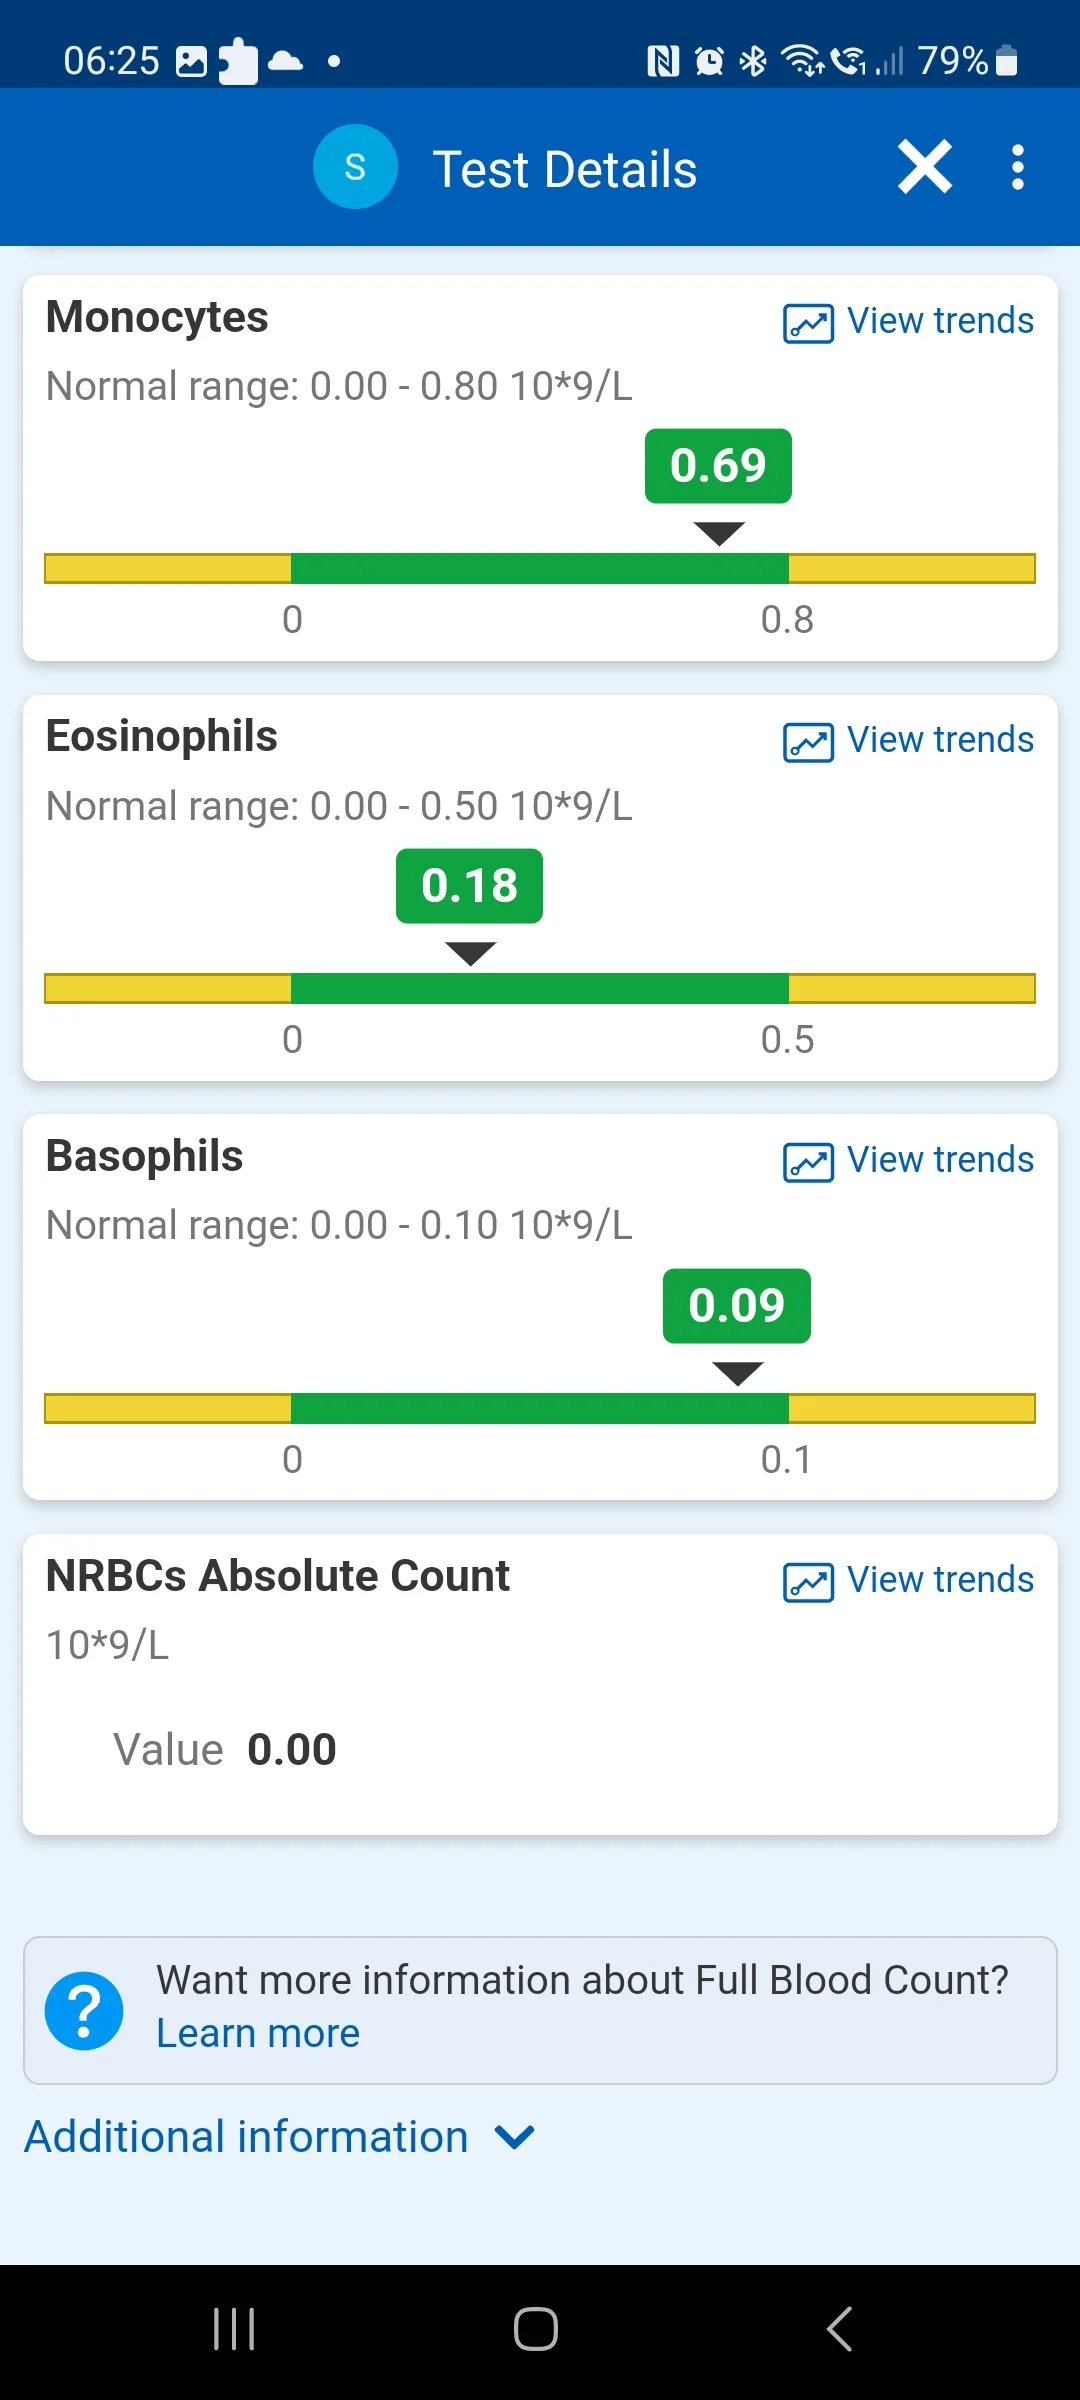
Task: Expand the Additional information section
Action: pos(280,2137)
